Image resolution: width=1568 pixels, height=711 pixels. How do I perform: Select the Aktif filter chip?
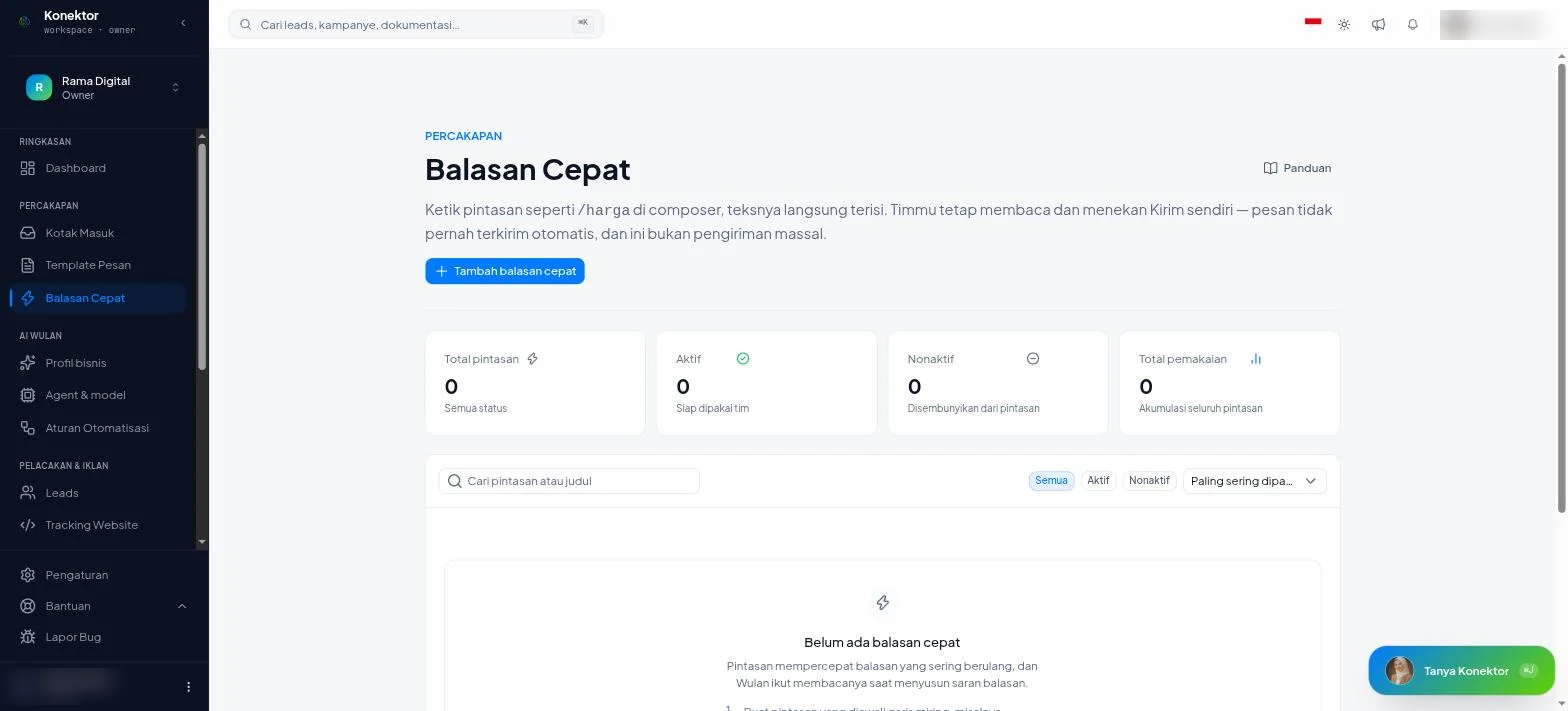1098,481
